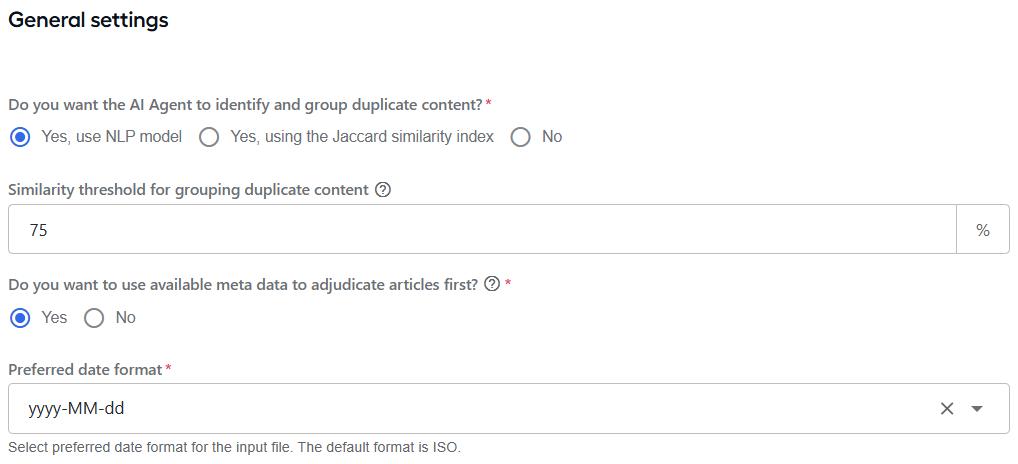Click the 'Yes, using the Jaccard similarity index' label text
Screen dimensions: 1018x464
(362, 137)
